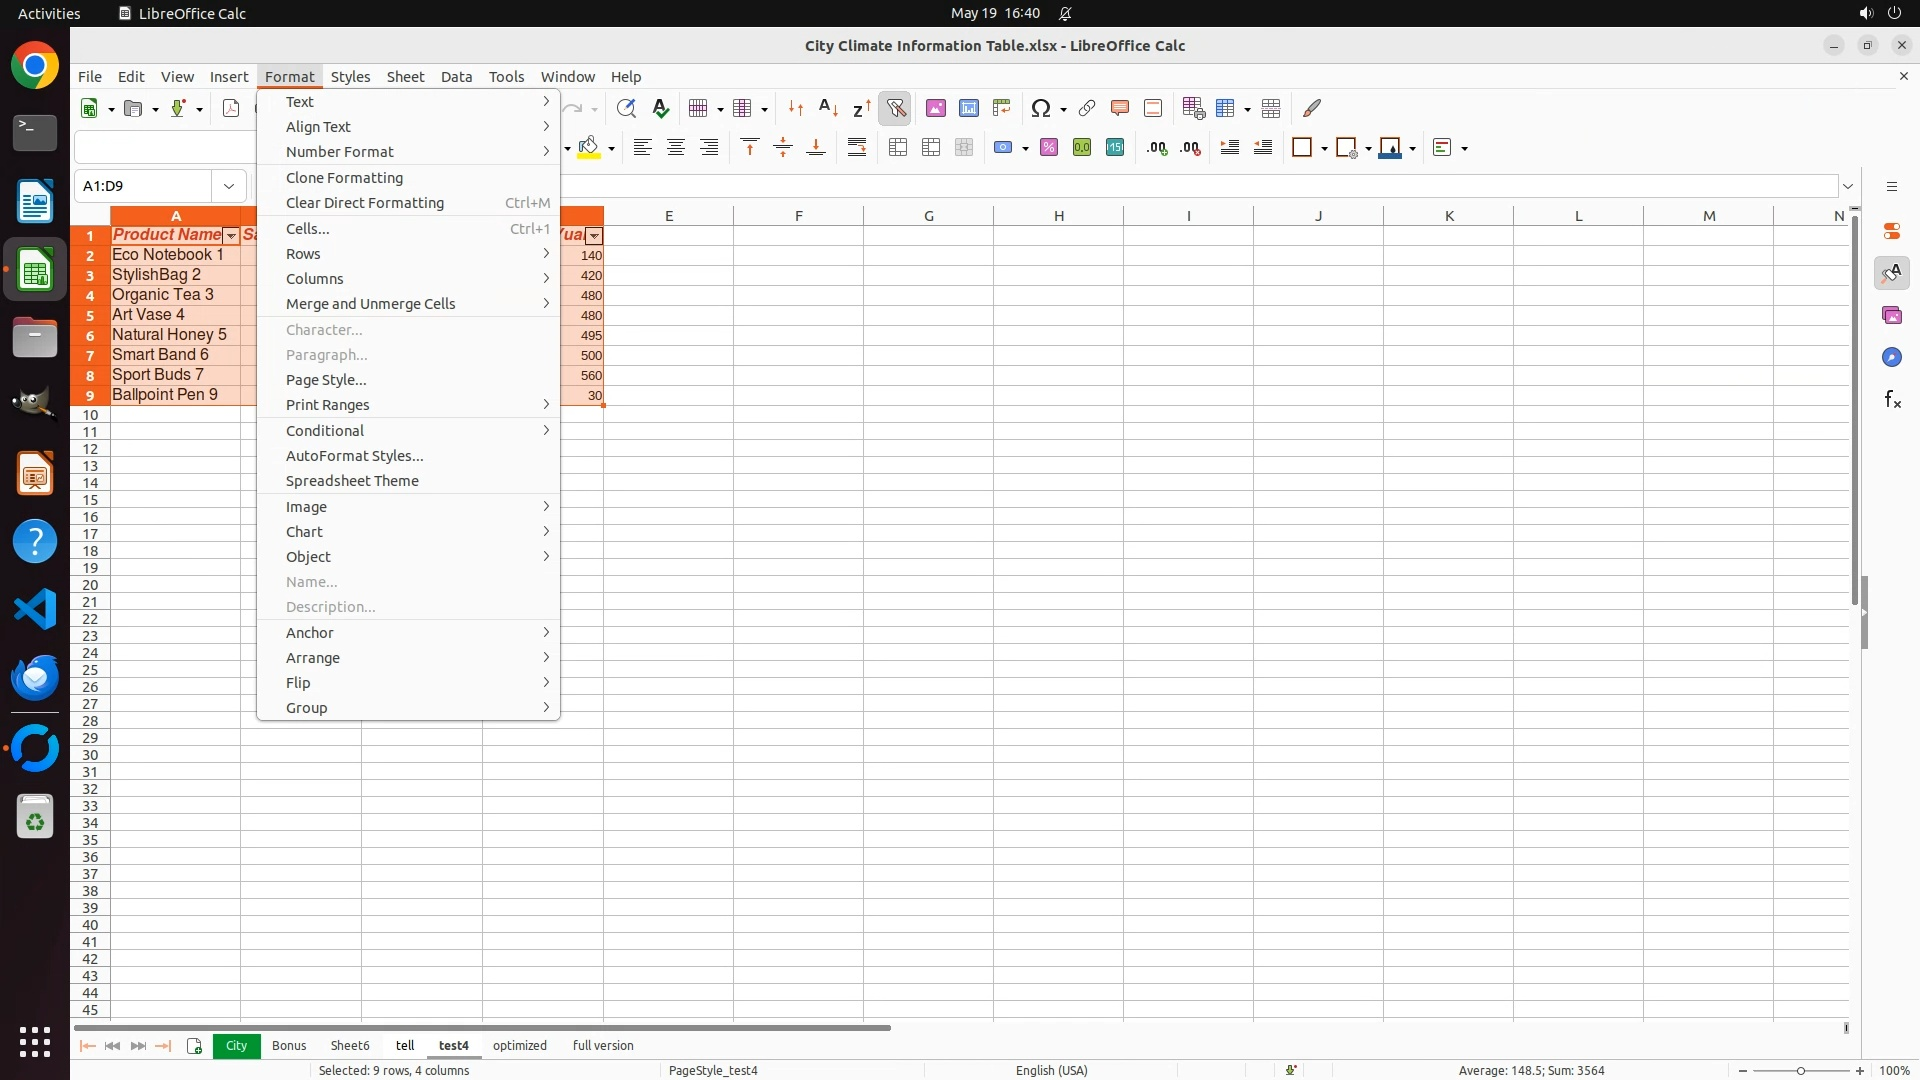Viewport: 1920px width, 1080px height.
Task: Open the Navigator from the sidebar
Action: pyautogui.click(x=1892, y=358)
